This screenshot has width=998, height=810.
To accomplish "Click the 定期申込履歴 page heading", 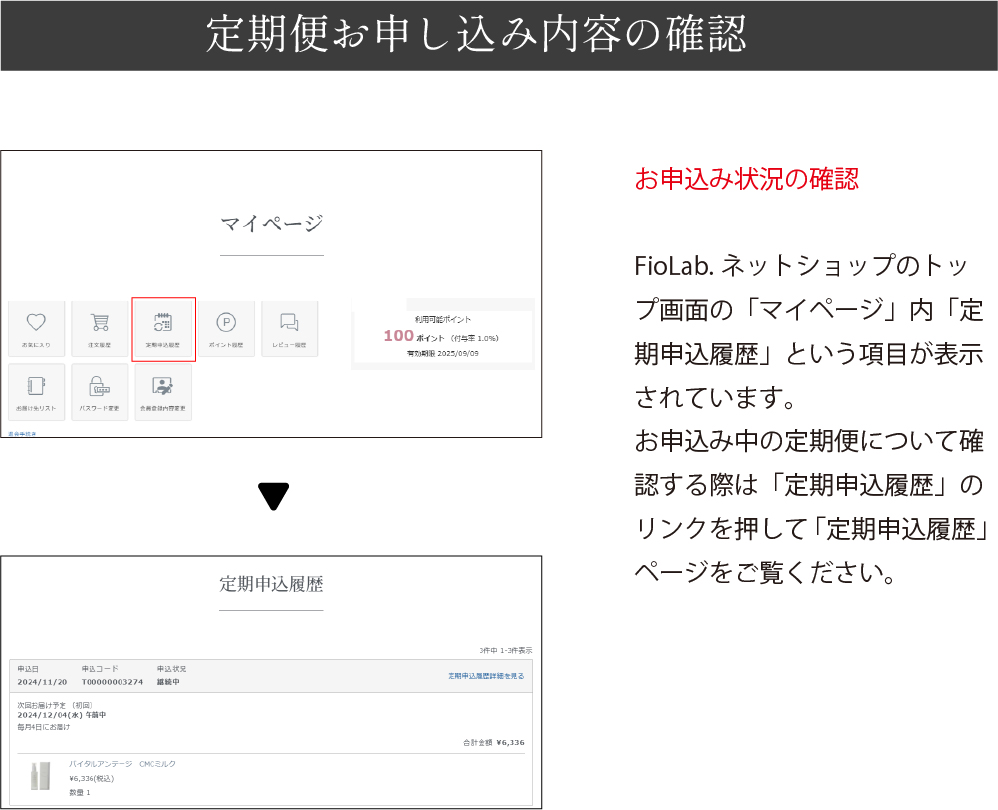I will pyautogui.click(x=271, y=584).
